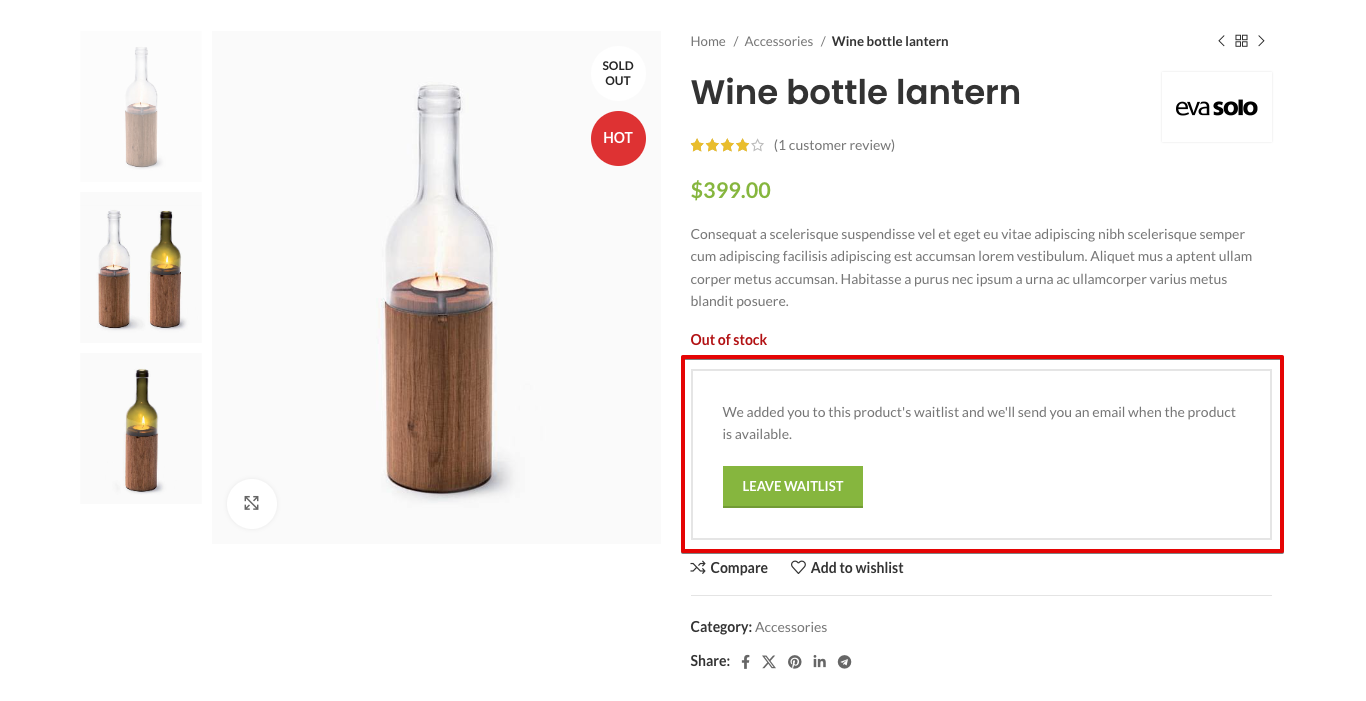The height and width of the screenshot is (701, 1366).
Task: Select the two-bottles thumbnail
Action: click(x=141, y=268)
